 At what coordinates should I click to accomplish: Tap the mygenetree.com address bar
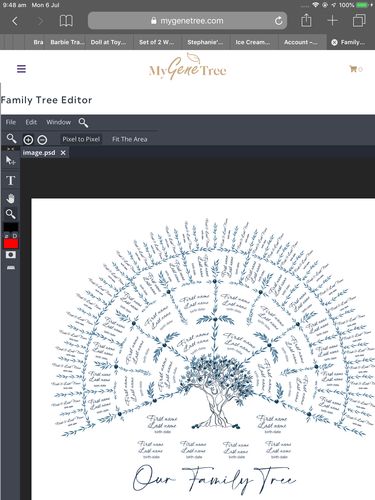187,21
